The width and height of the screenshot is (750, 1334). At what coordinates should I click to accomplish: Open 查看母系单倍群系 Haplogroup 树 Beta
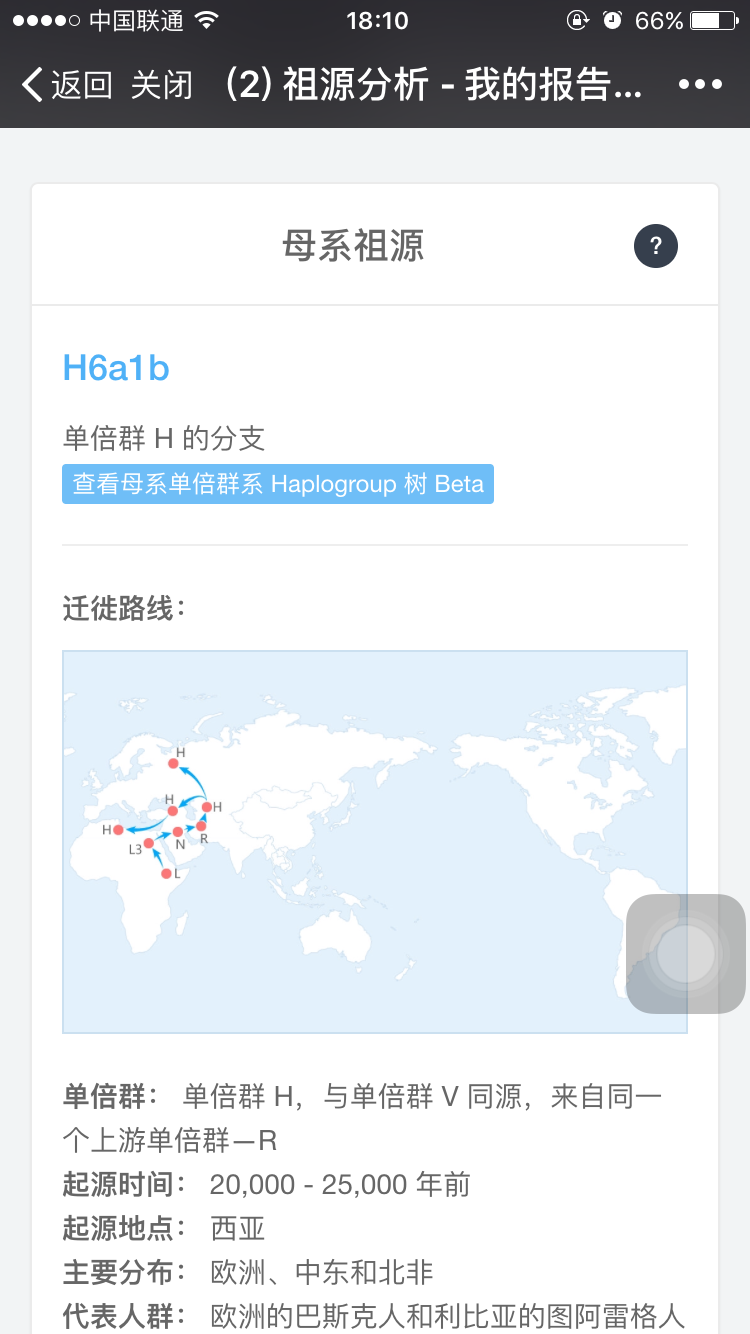278,484
